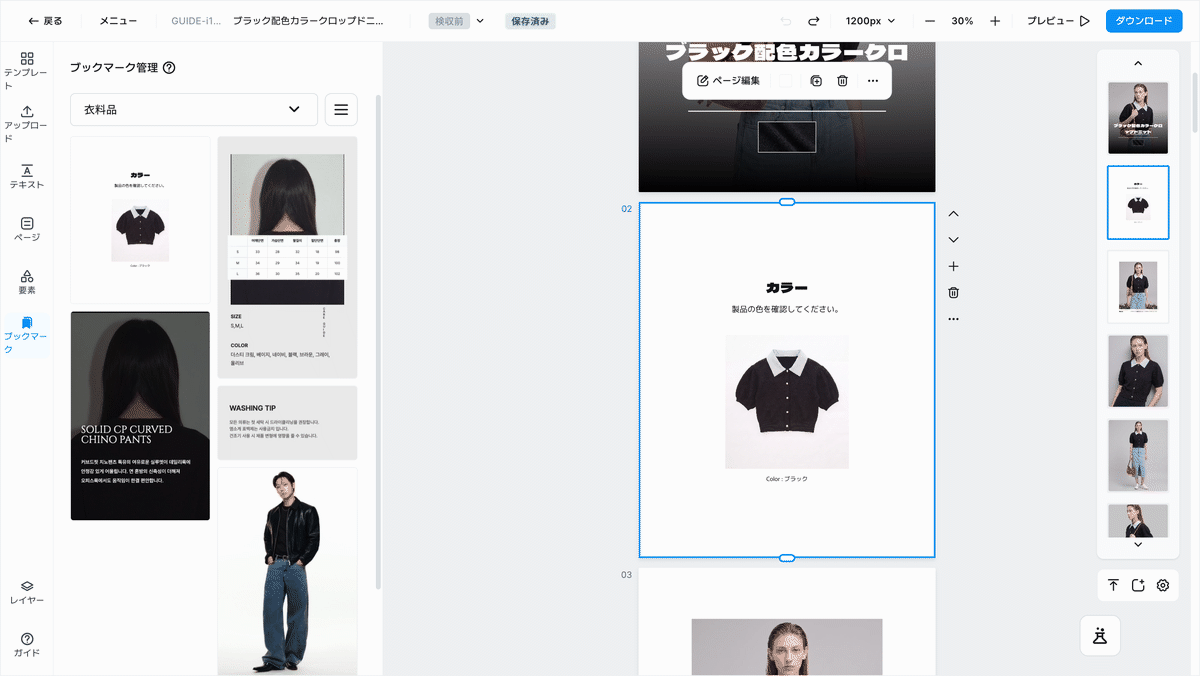Select the first page thumbnail with title
This screenshot has width=1200, height=676.
point(1138,118)
